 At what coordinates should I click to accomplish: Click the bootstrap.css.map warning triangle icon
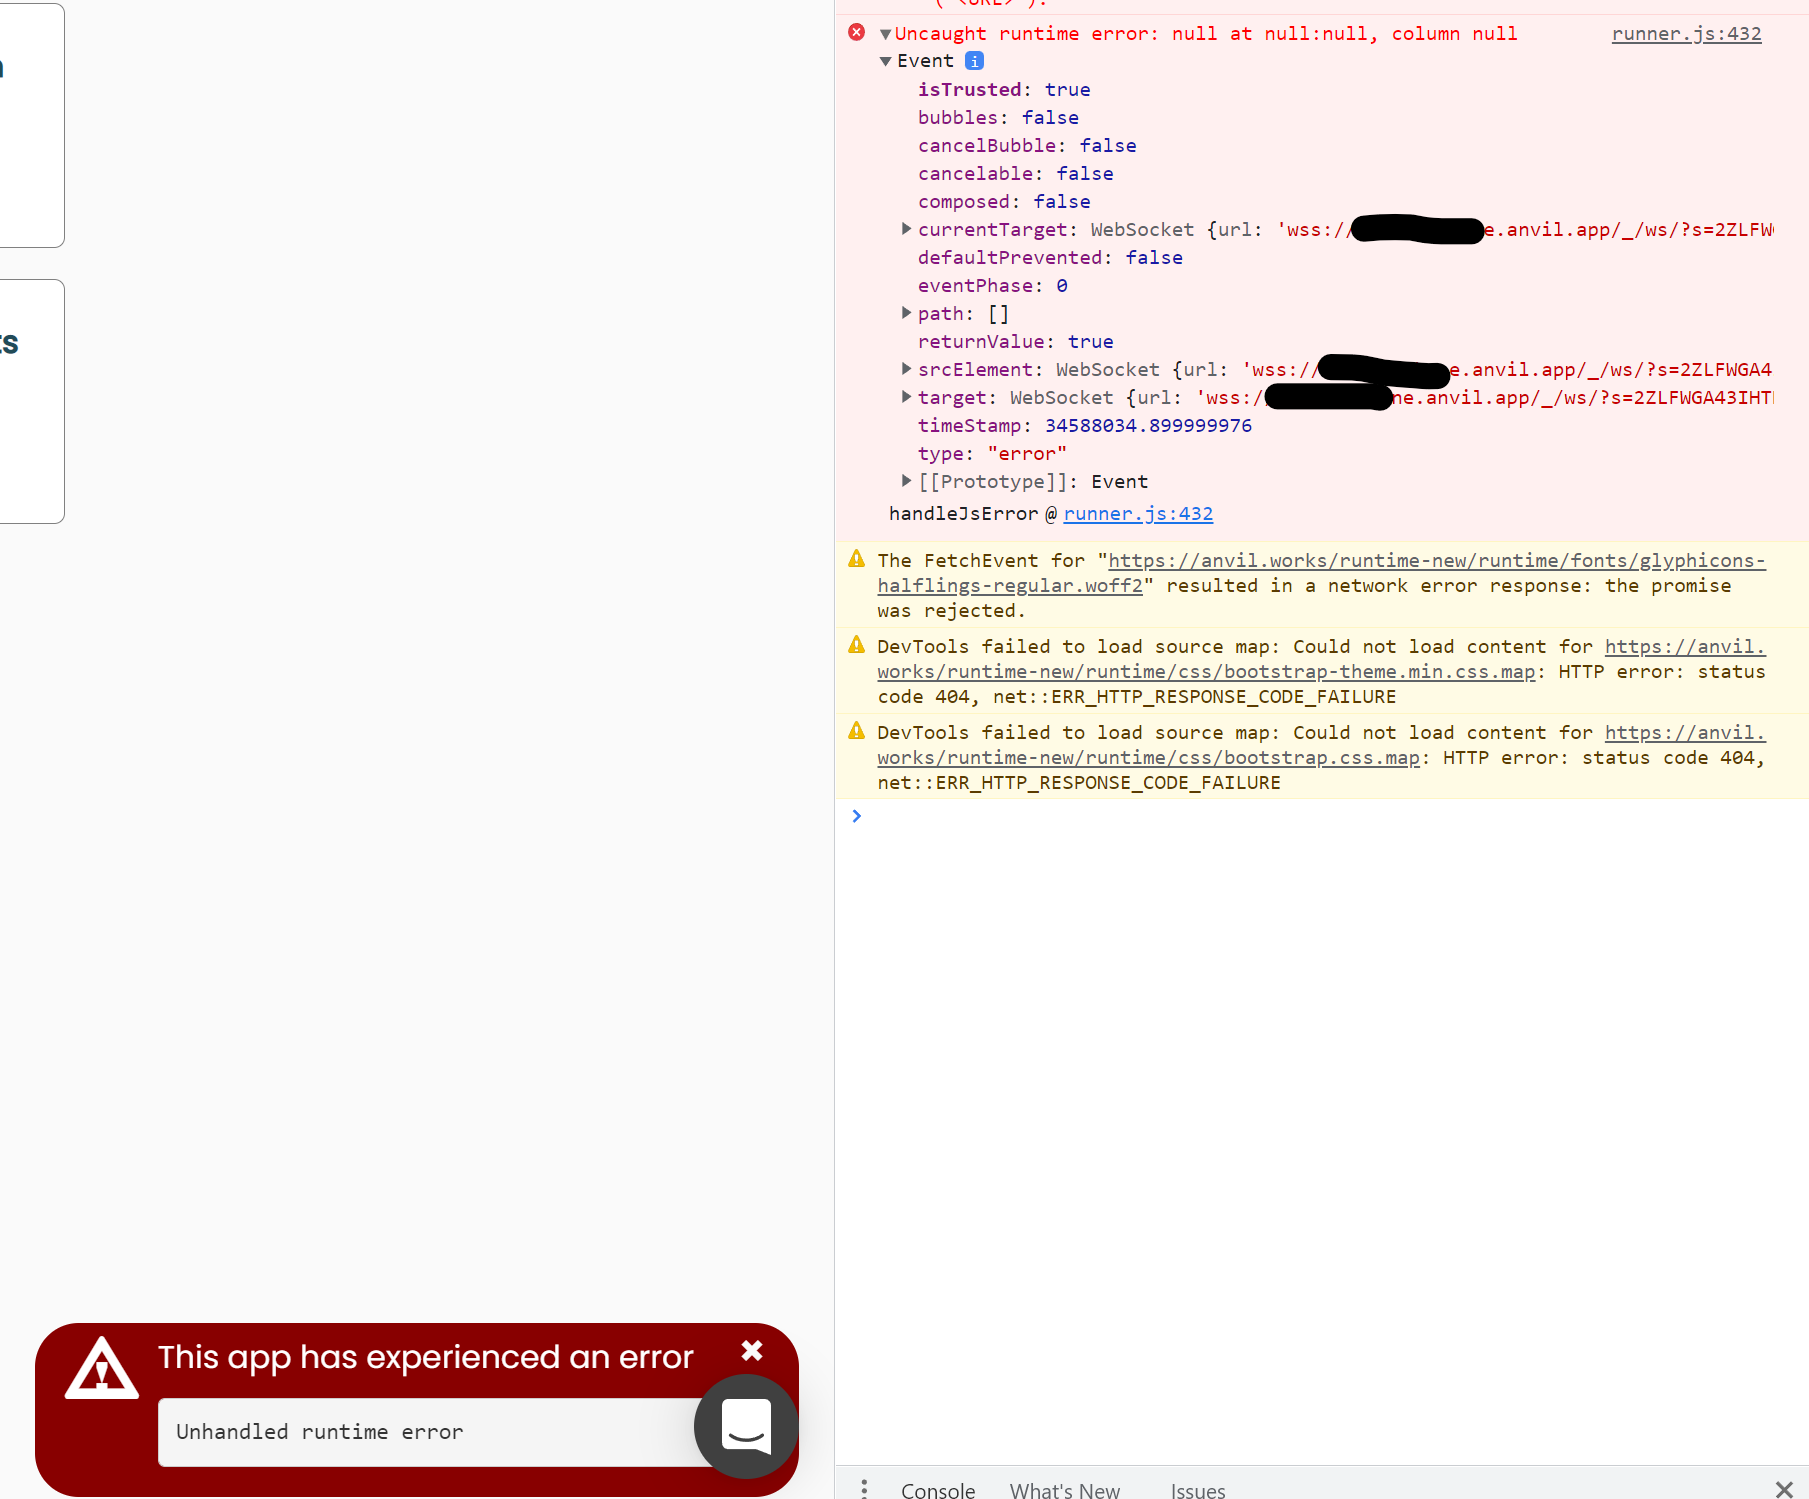856,731
